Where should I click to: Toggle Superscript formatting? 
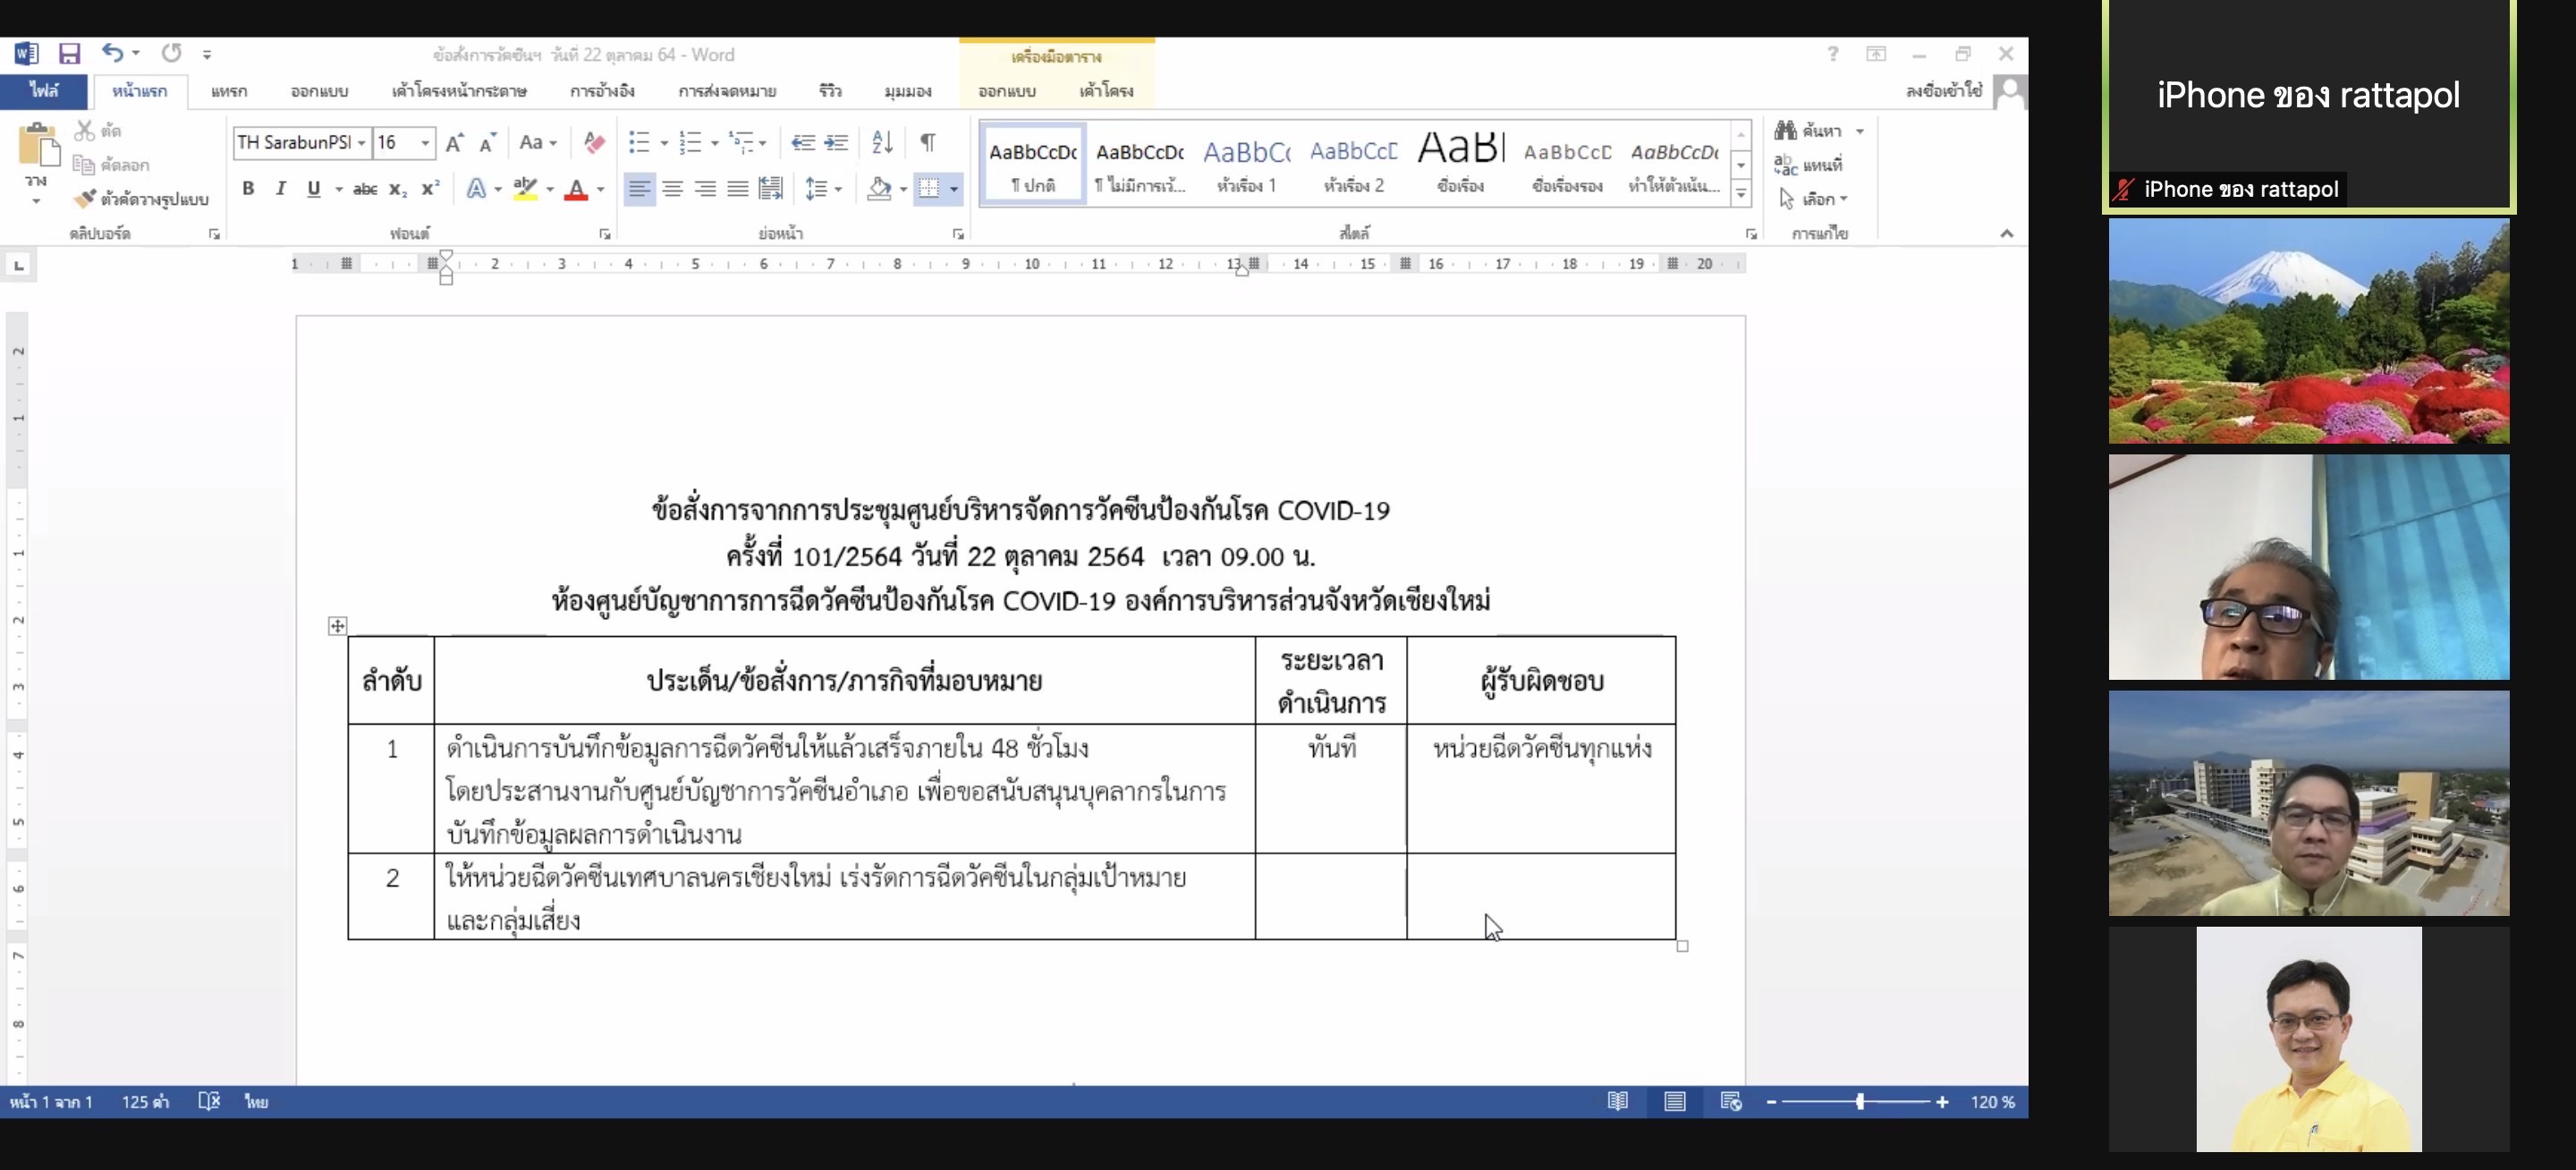pos(431,188)
